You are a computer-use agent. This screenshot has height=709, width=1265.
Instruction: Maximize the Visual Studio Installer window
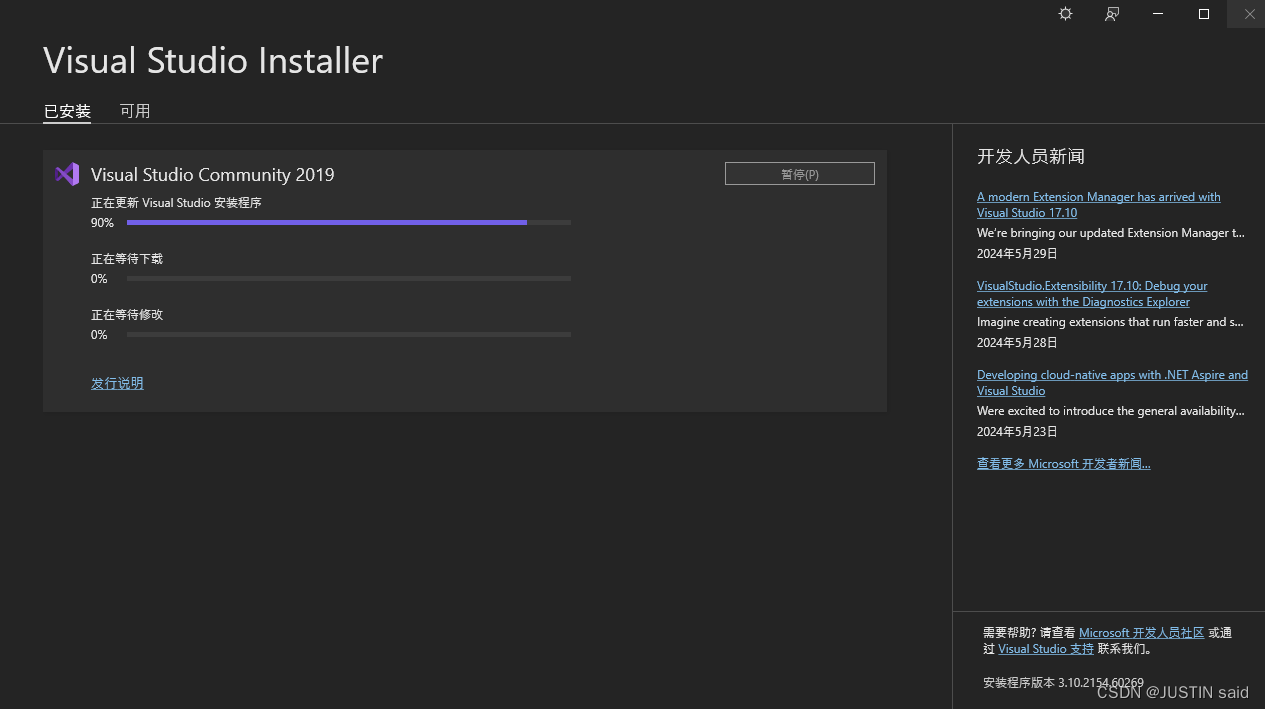click(x=1204, y=14)
